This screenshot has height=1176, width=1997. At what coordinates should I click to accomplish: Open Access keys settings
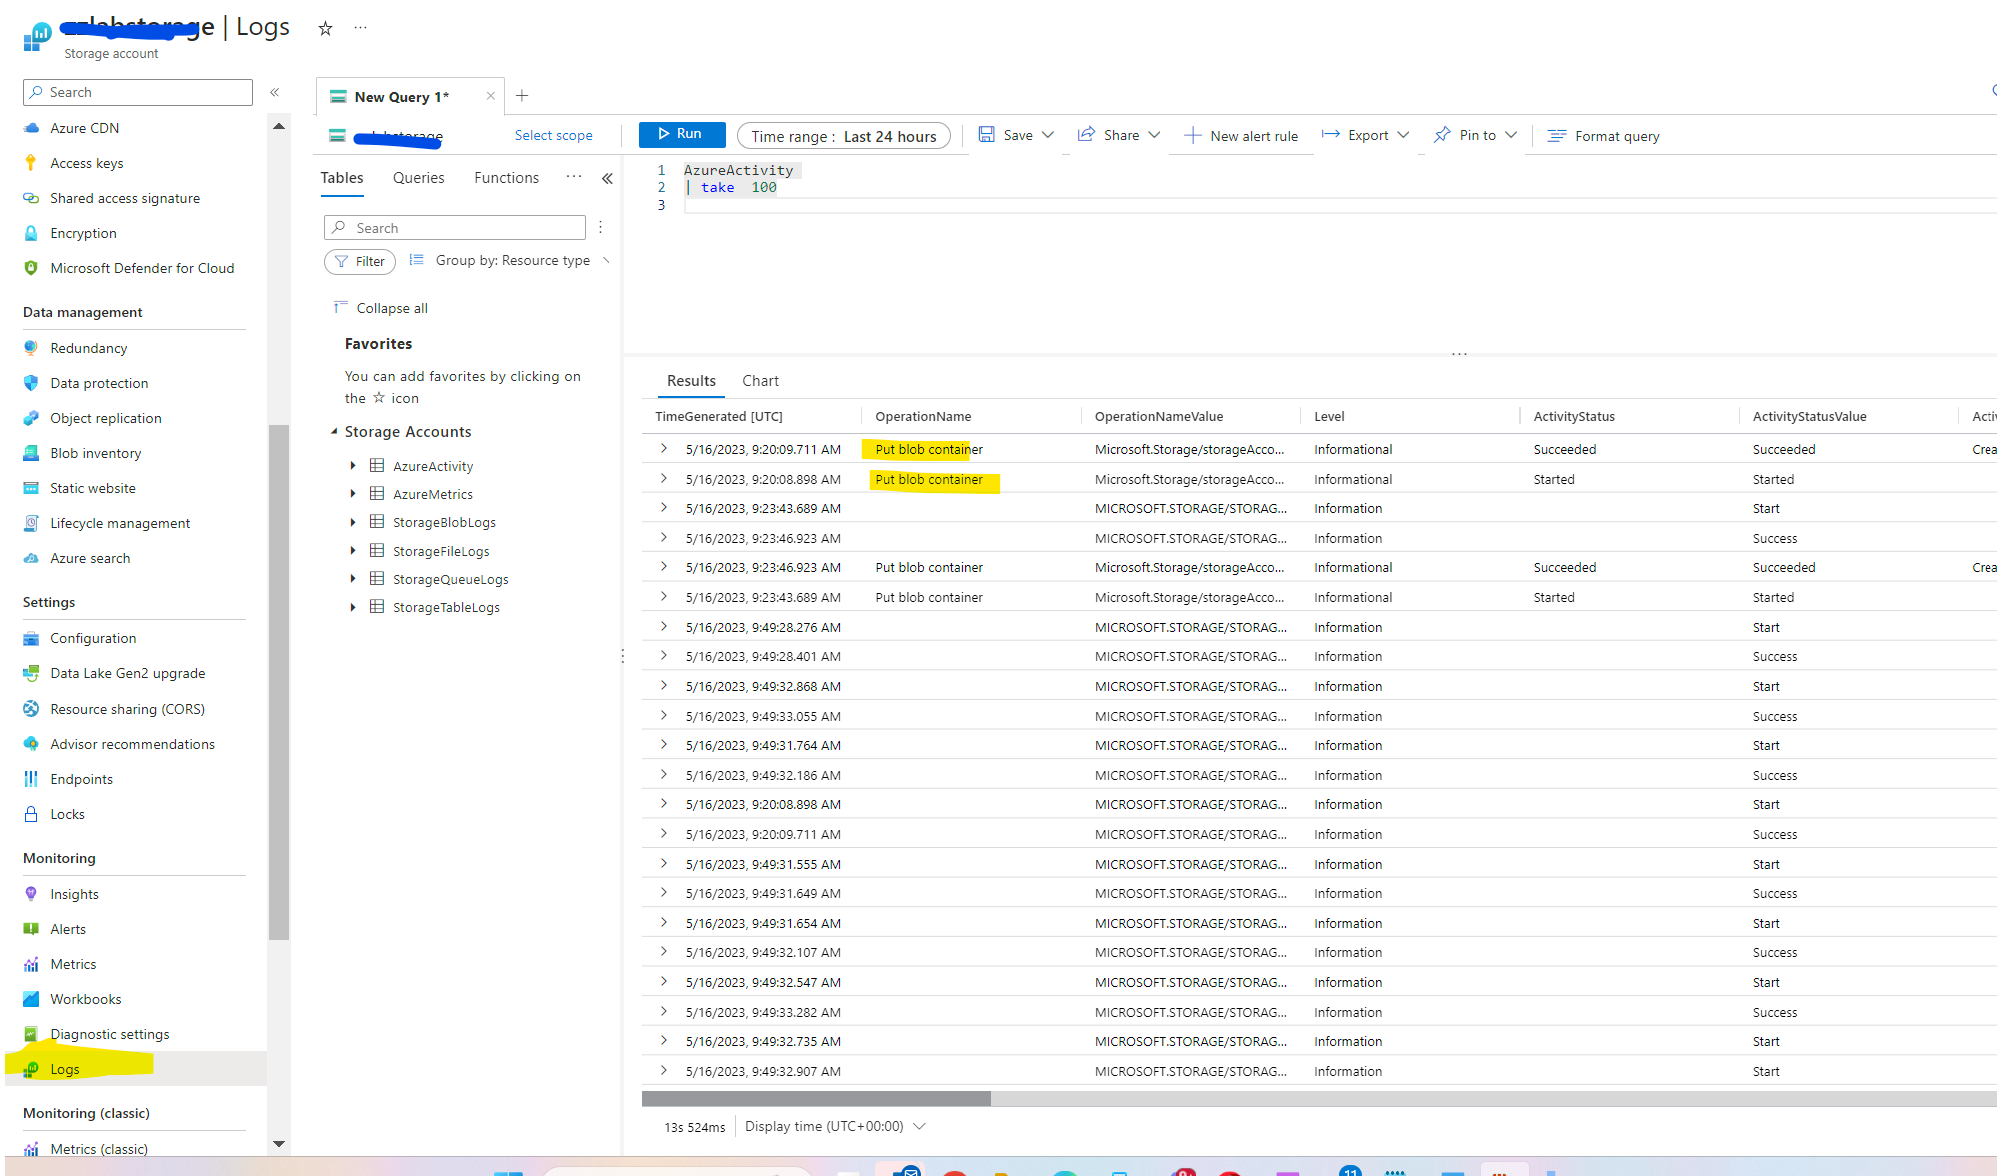click(x=86, y=163)
